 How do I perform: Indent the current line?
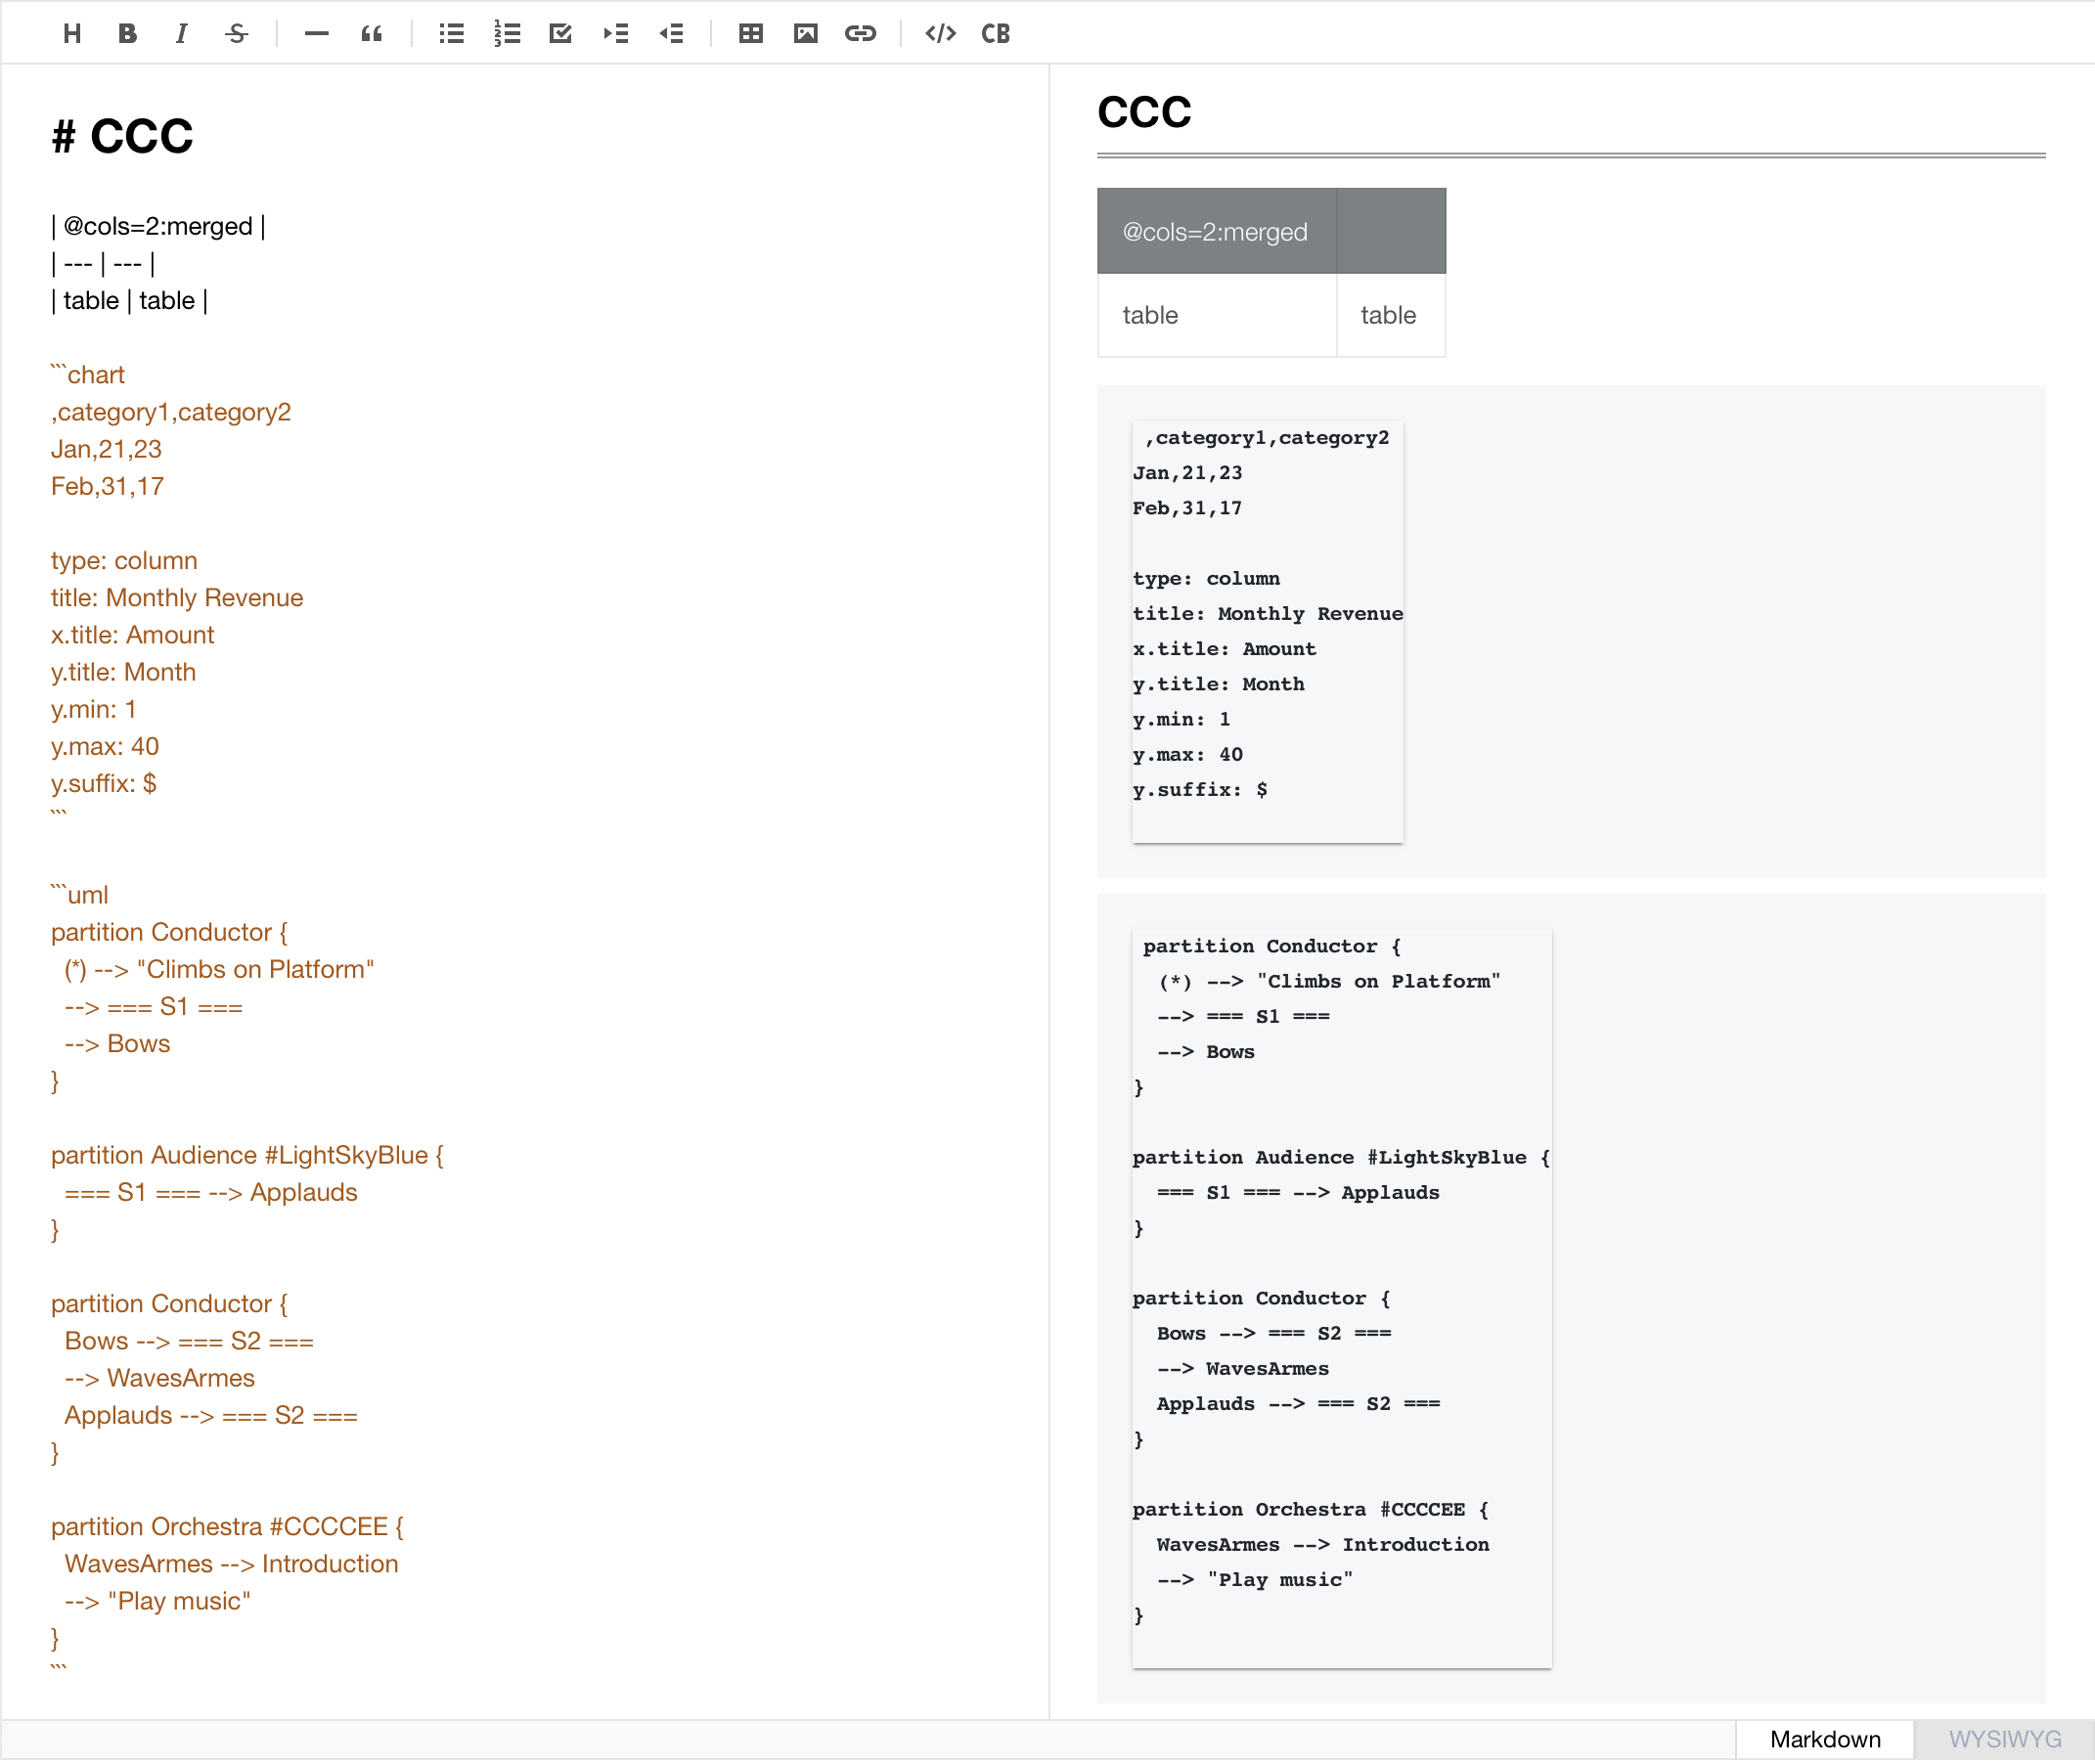(616, 33)
